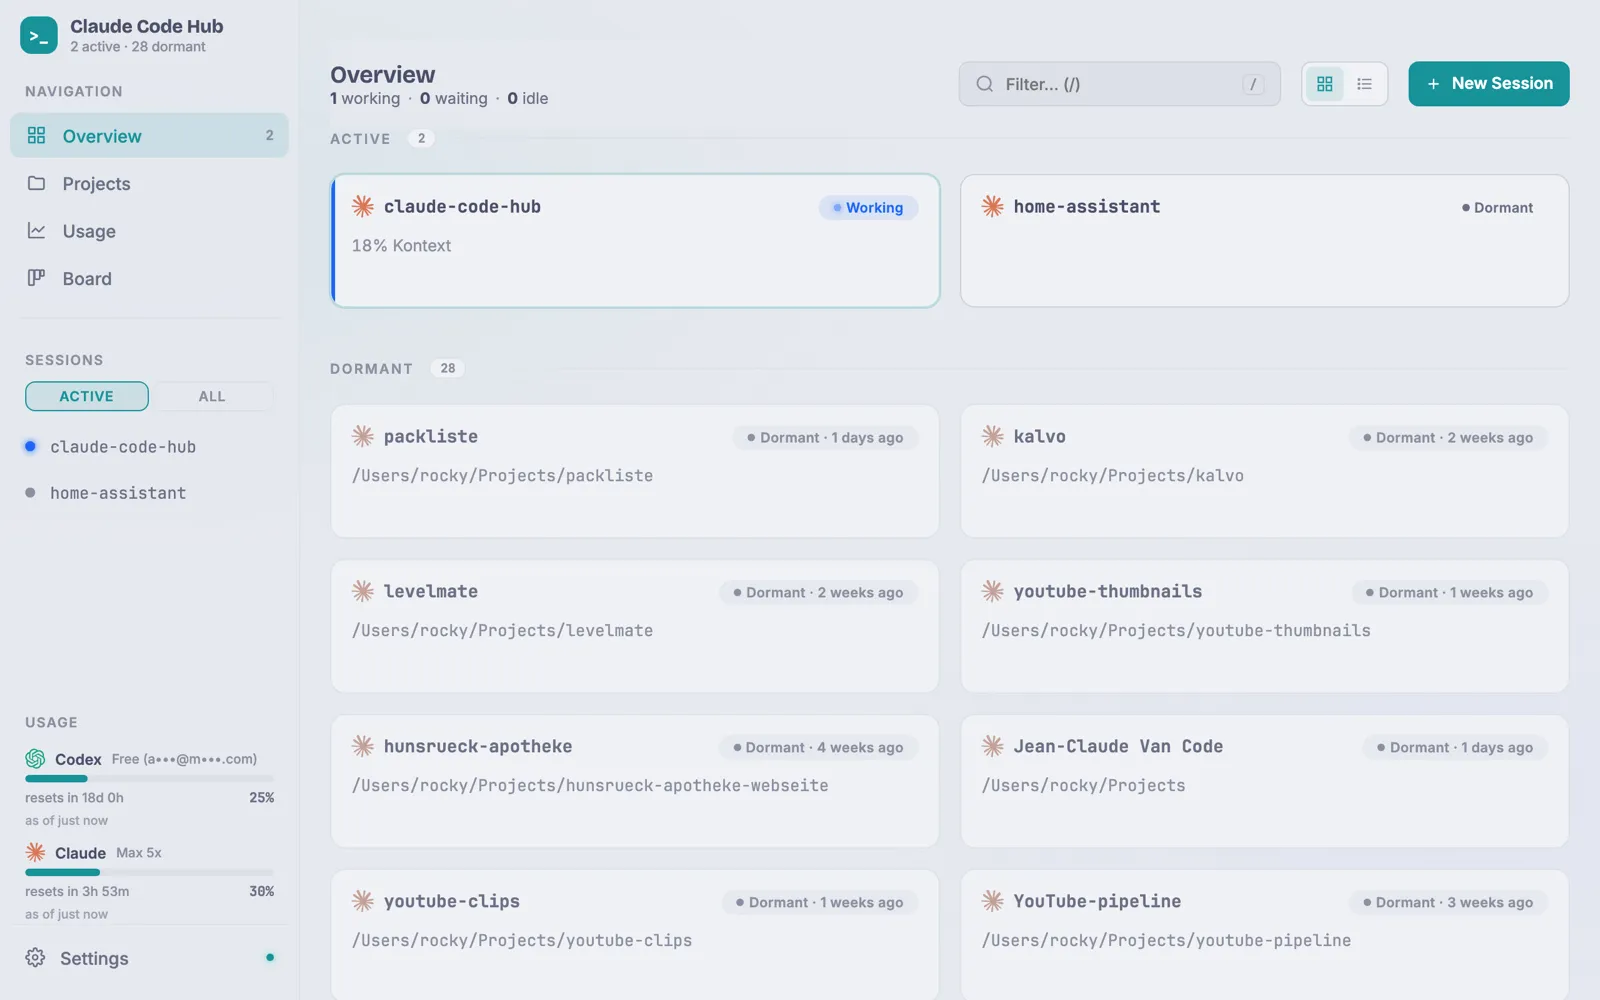Click the '2 active · 28 dormant' subtitle
This screenshot has width=1600, height=1000.
tap(138, 46)
